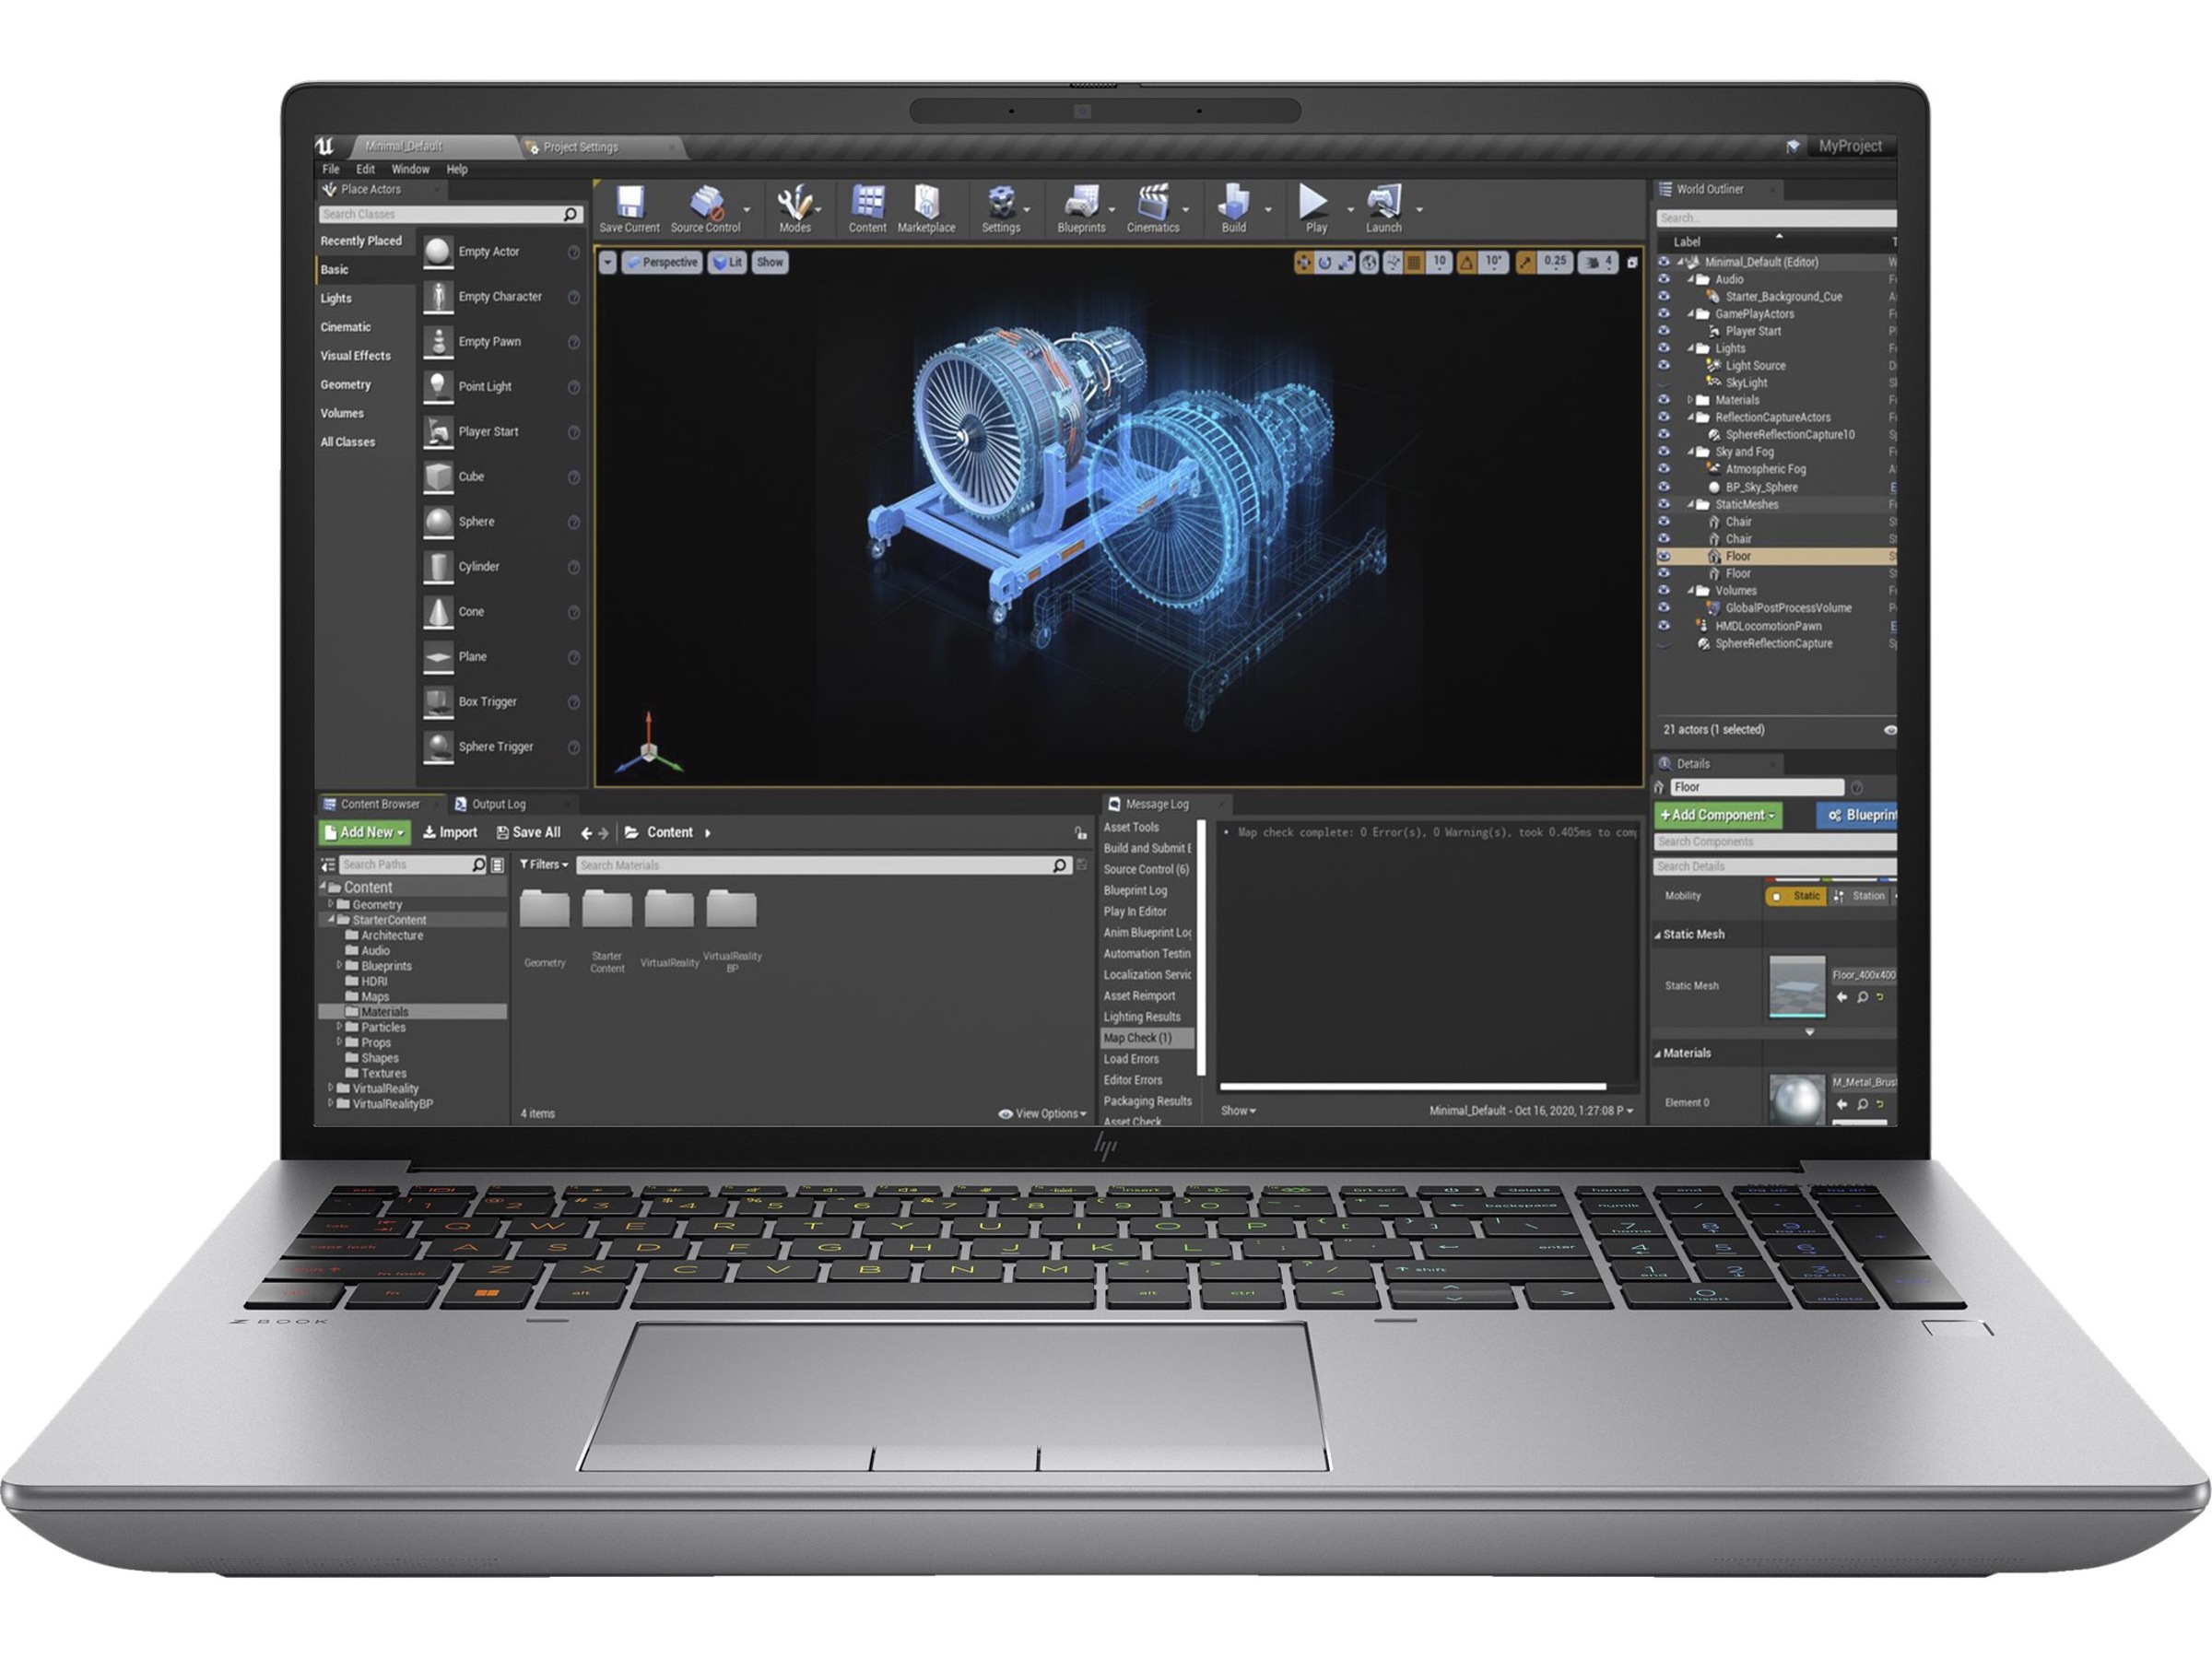Click the Source Control toolbar icon
Viewport: 2212px width, 1659px height.
point(706,204)
